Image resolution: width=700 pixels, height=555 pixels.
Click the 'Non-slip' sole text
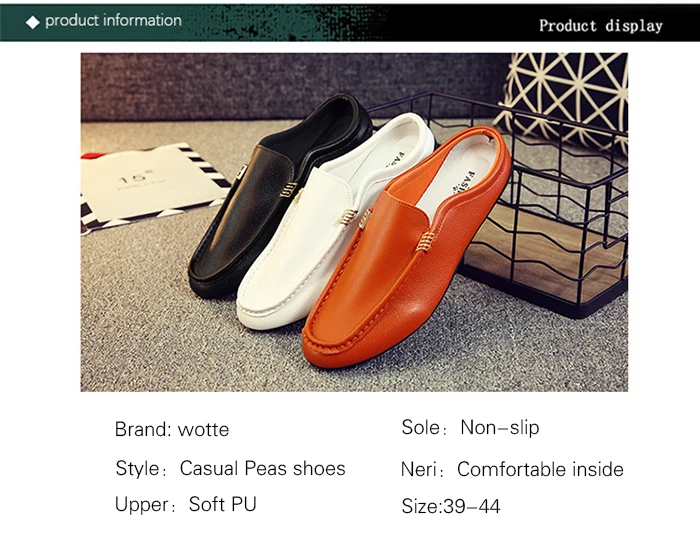point(500,427)
